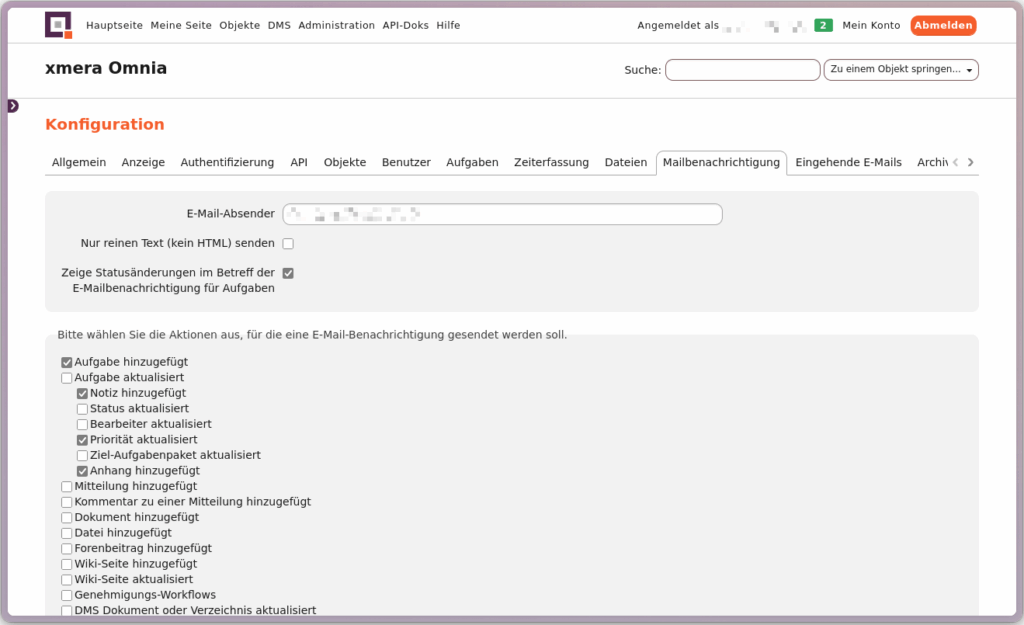
Task: Switch to the Zeiterfassung tab
Action: pyautogui.click(x=551, y=162)
